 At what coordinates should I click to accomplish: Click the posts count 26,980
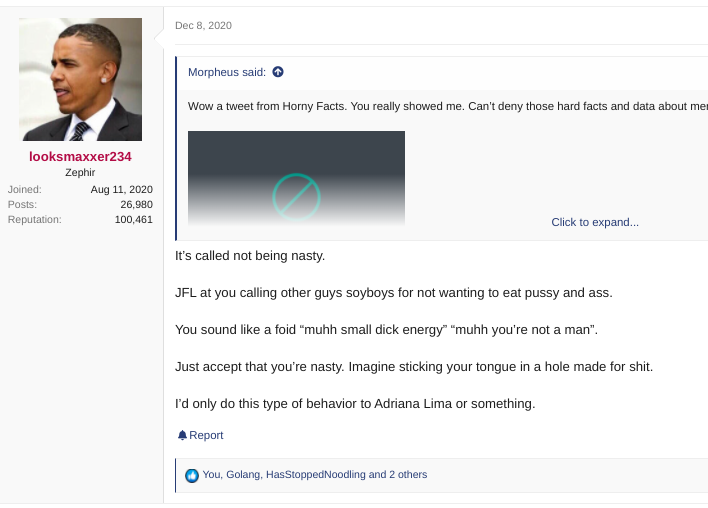point(136,205)
